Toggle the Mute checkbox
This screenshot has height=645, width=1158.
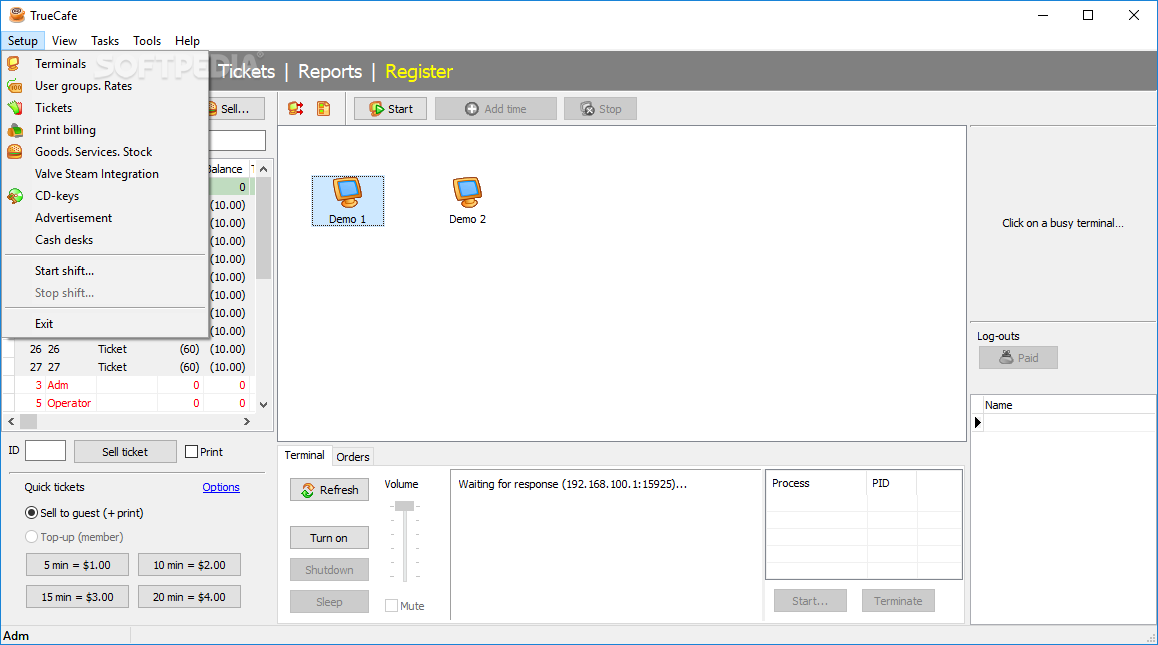391,606
